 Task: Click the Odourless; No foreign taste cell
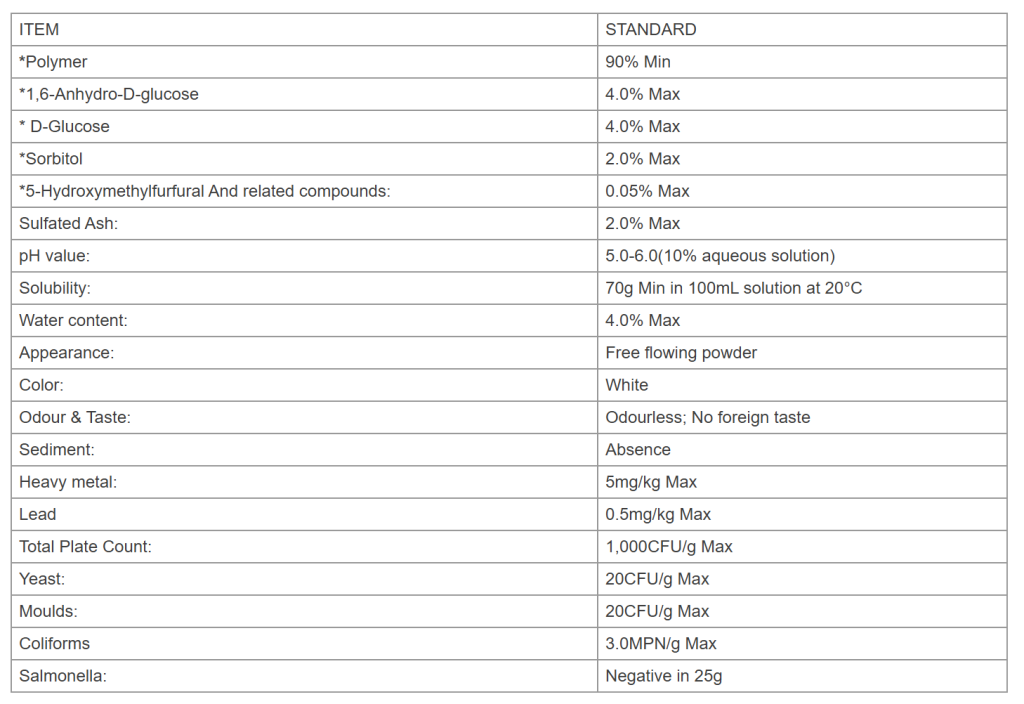802,417
